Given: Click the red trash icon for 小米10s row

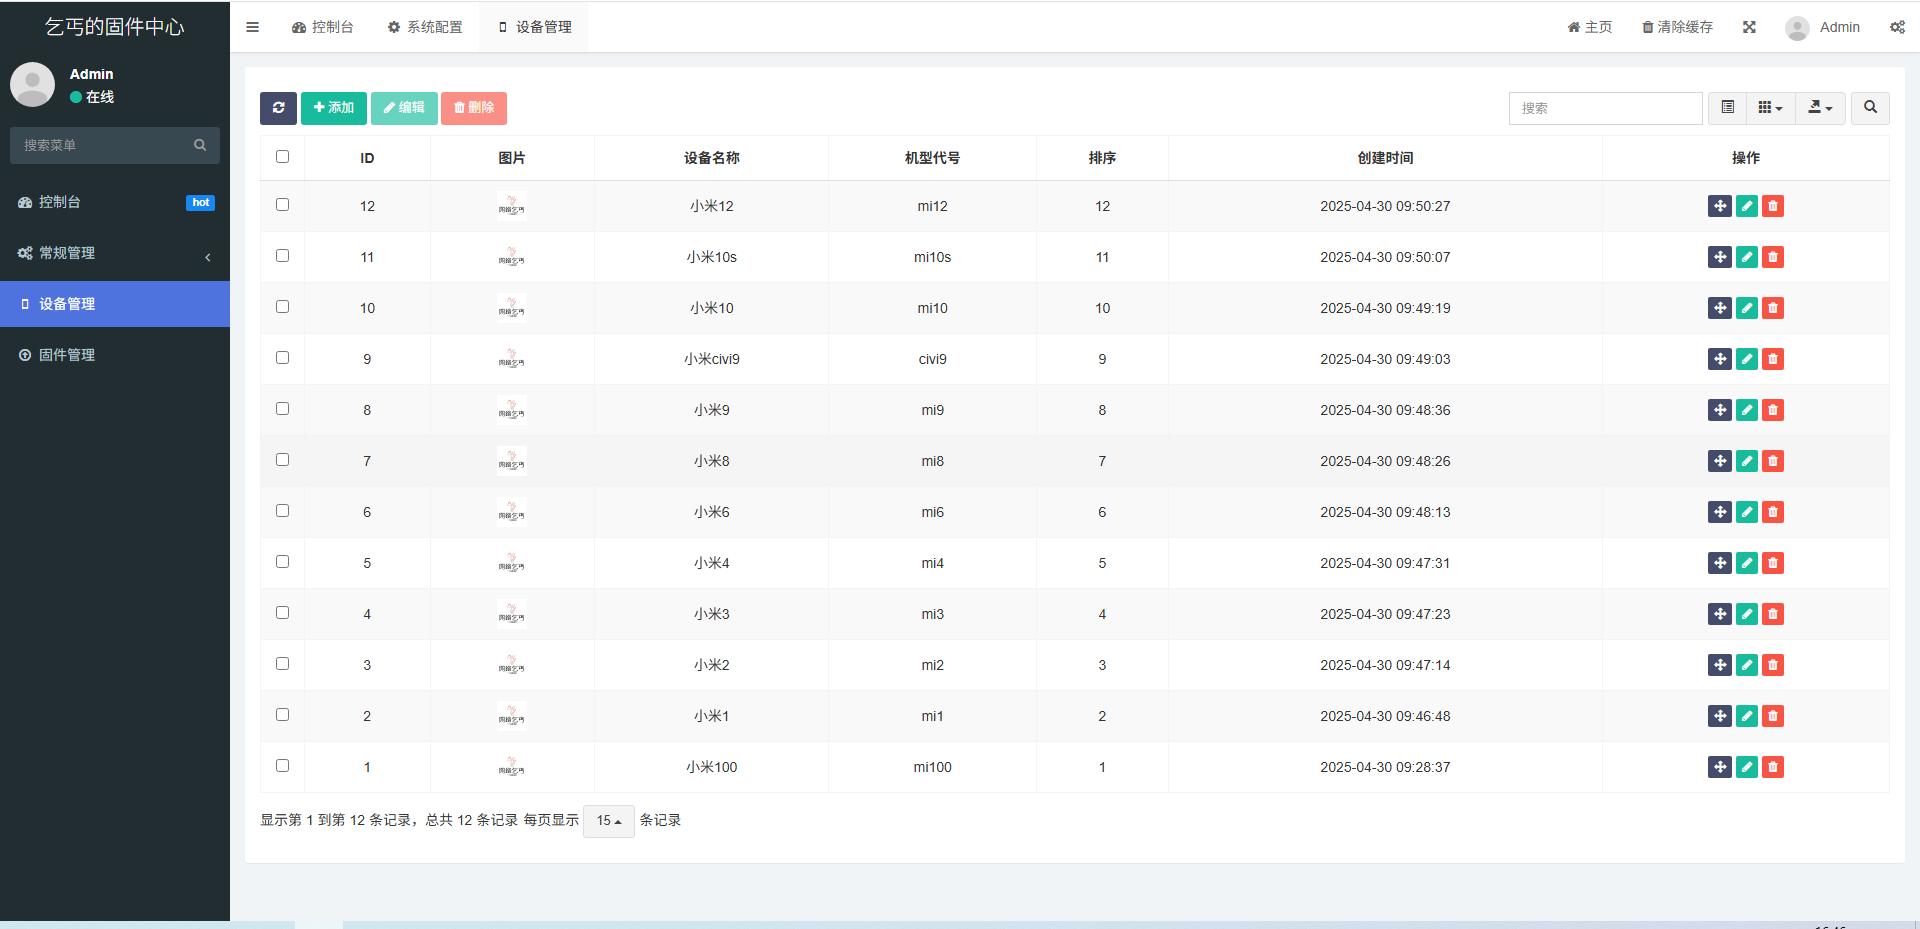Looking at the screenshot, I should [x=1773, y=257].
